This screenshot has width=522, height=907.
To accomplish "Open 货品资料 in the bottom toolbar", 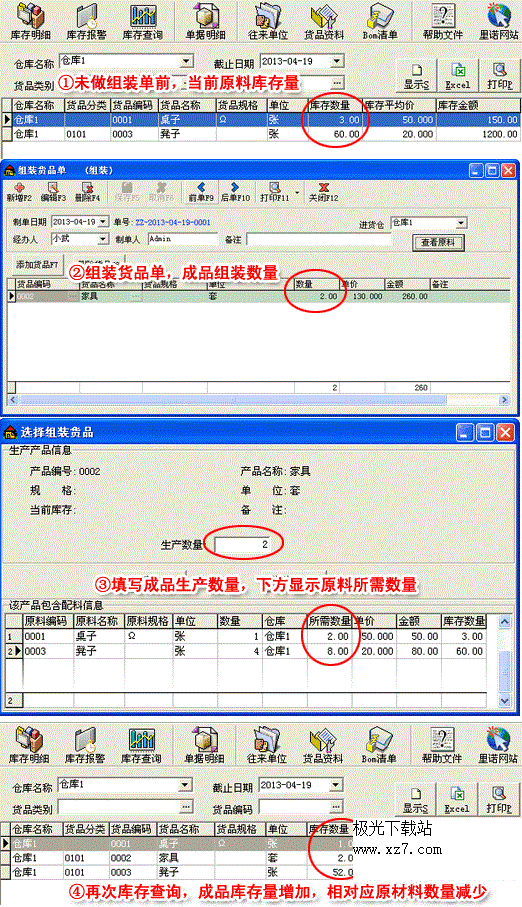I will point(323,745).
